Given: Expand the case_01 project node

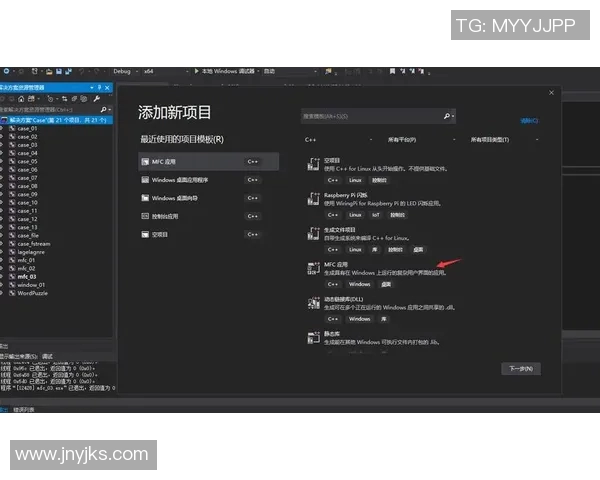Looking at the screenshot, I should coord(2,128).
